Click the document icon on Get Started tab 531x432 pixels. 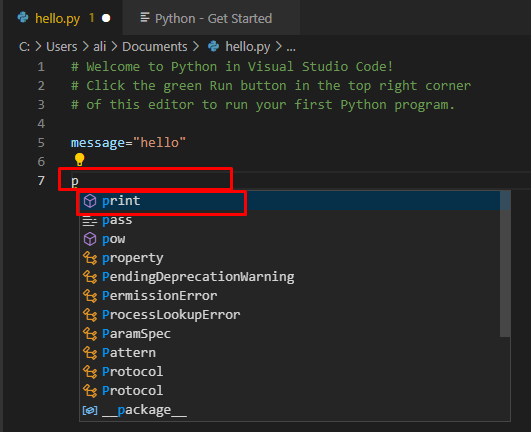[x=145, y=18]
